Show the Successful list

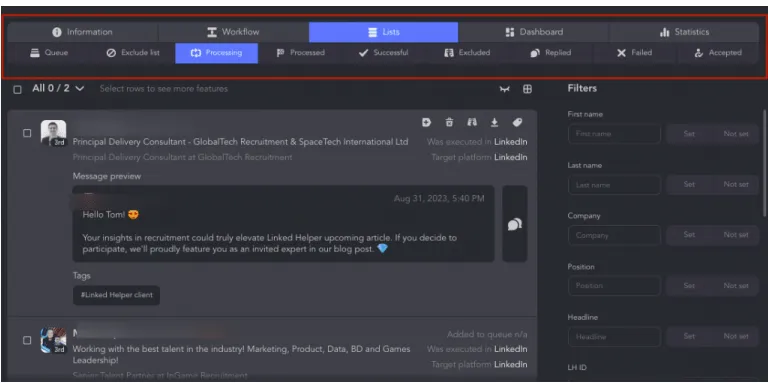pos(384,53)
